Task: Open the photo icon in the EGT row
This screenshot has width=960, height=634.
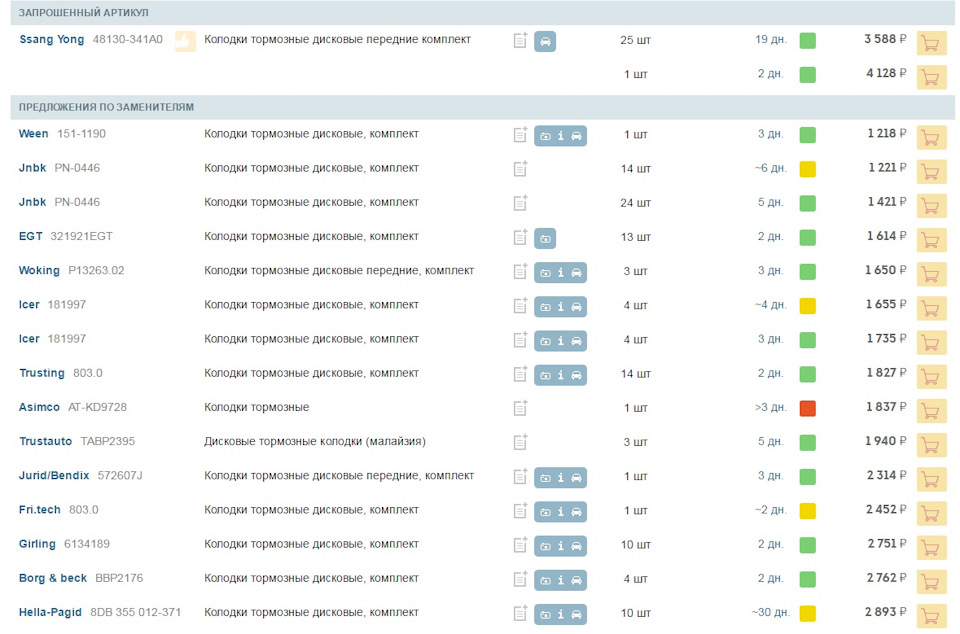Action: coord(545,239)
